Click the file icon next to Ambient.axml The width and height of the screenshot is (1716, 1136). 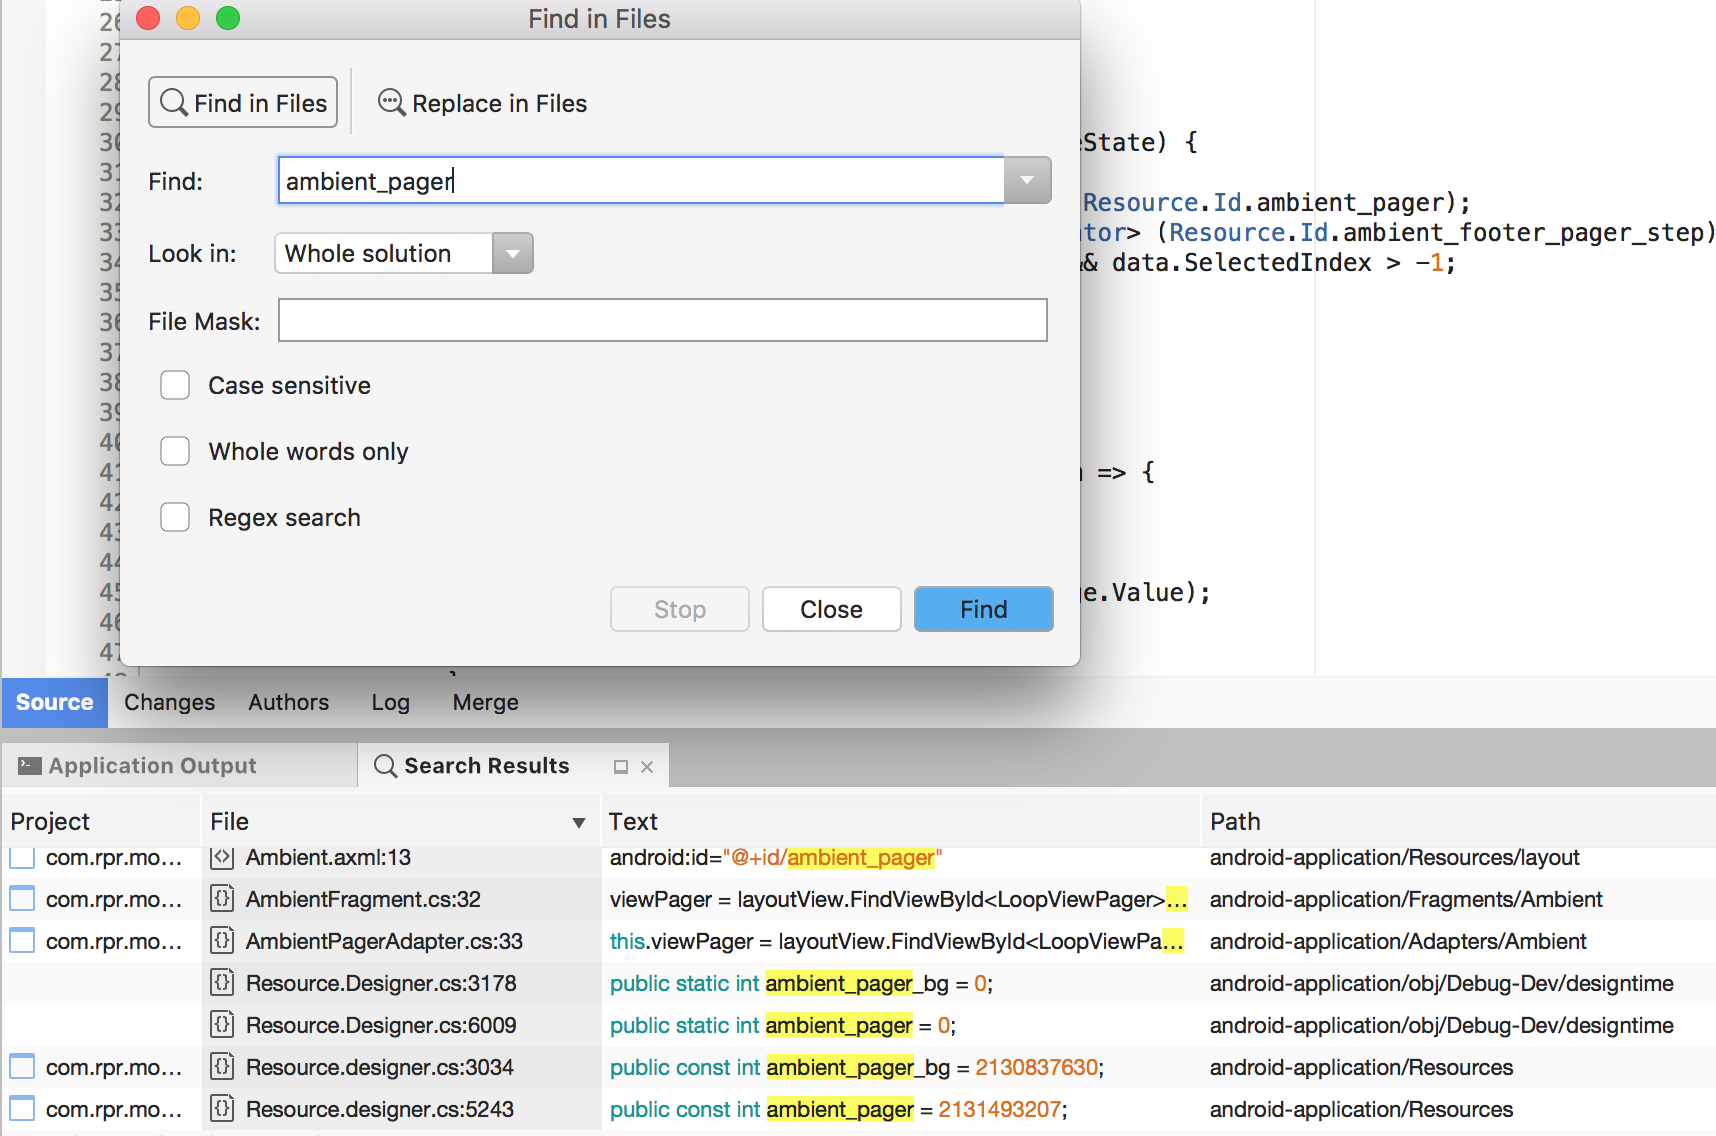click(x=221, y=857)
